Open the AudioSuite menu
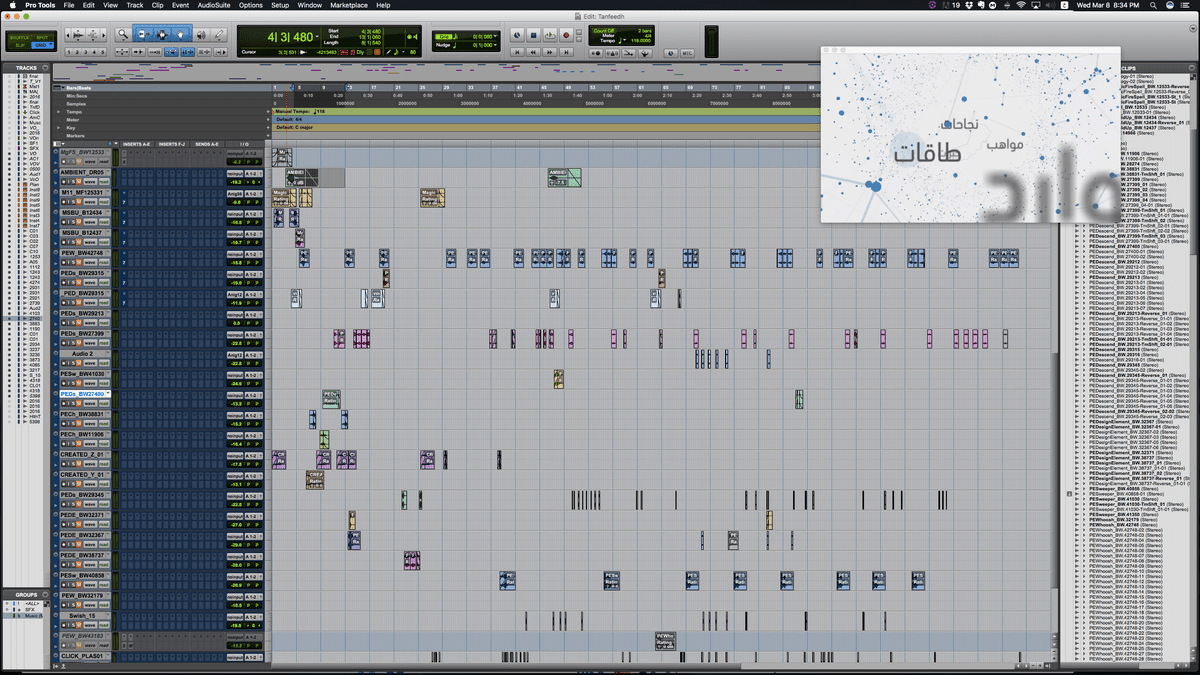Screen dimensions: 1200x675 point(212,5)
